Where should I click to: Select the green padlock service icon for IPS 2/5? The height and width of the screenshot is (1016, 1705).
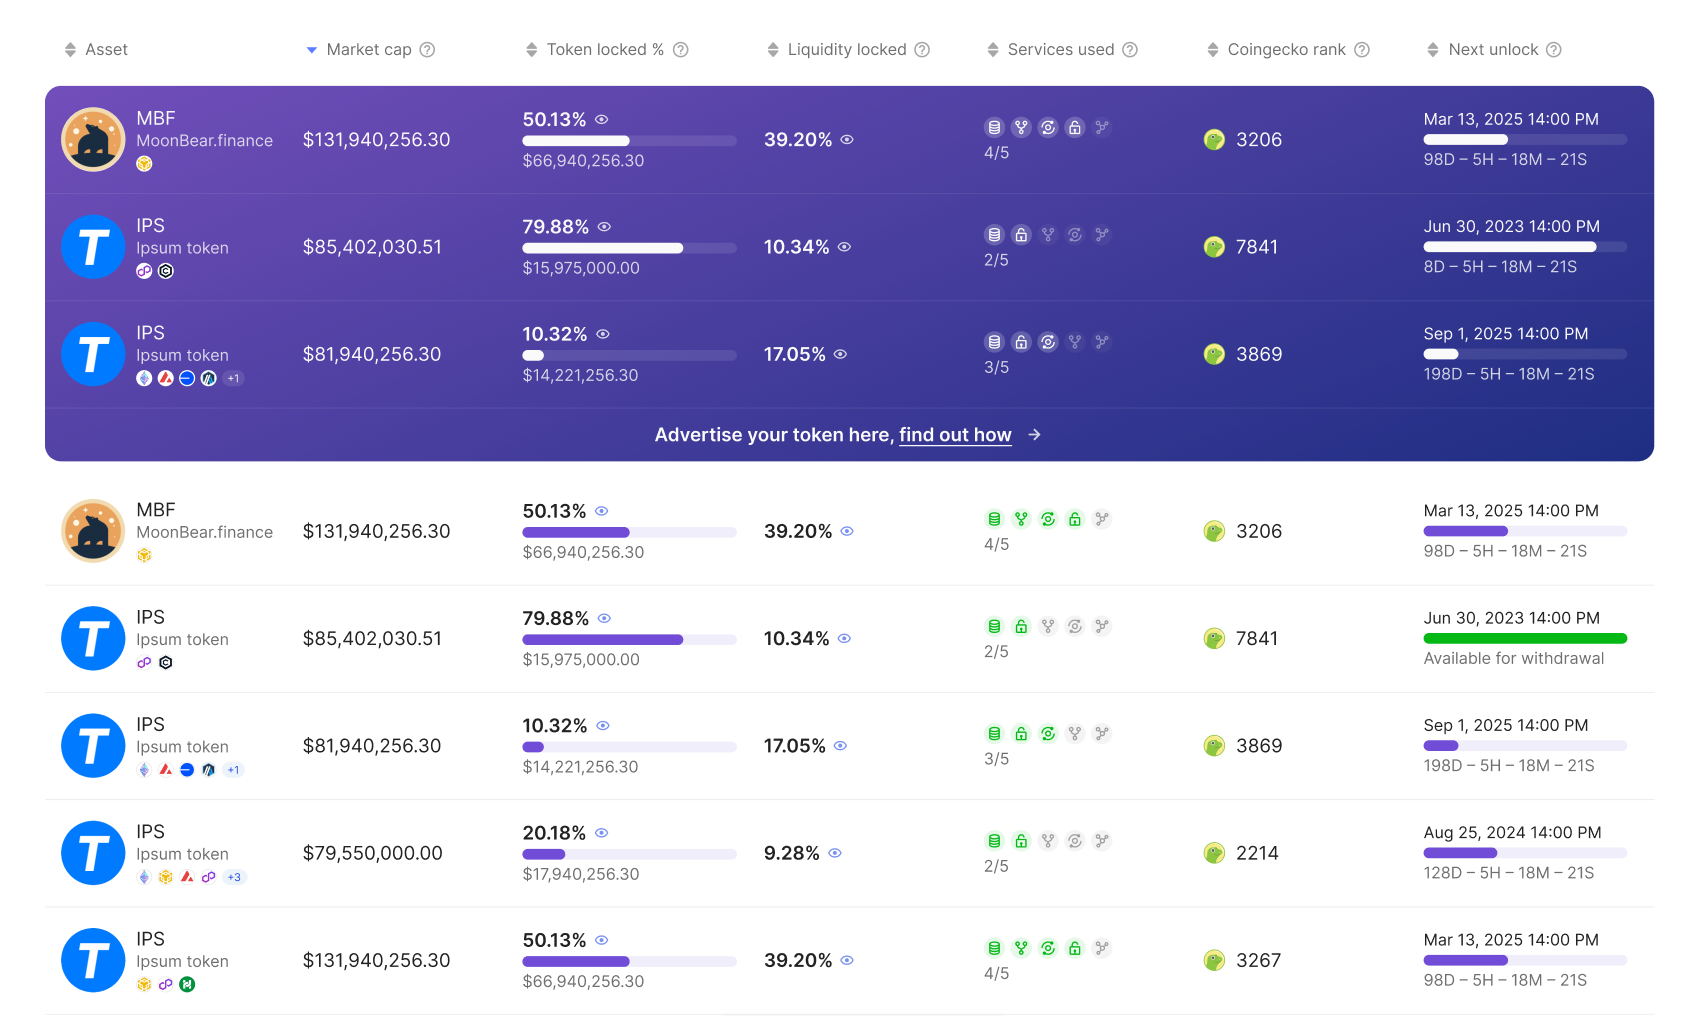(1021, 625)
